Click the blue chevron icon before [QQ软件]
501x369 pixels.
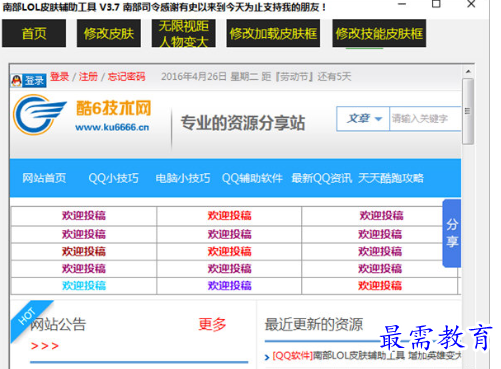[x=267, y=357]
